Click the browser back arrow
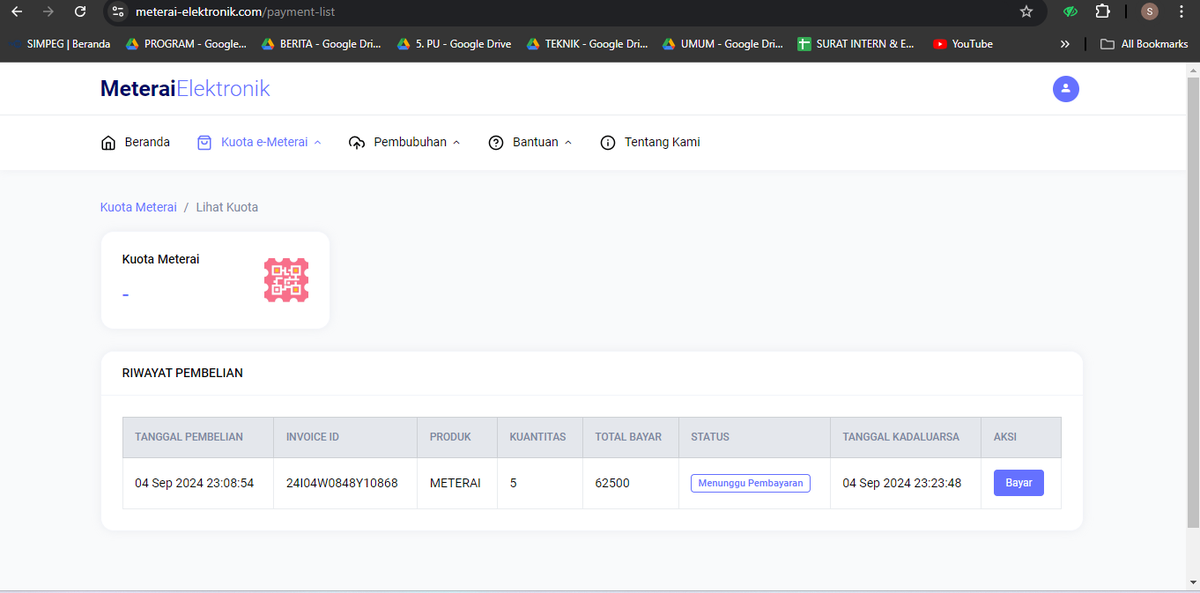Viewport: 1200px width, 593px height. click(x=17, y=12)
